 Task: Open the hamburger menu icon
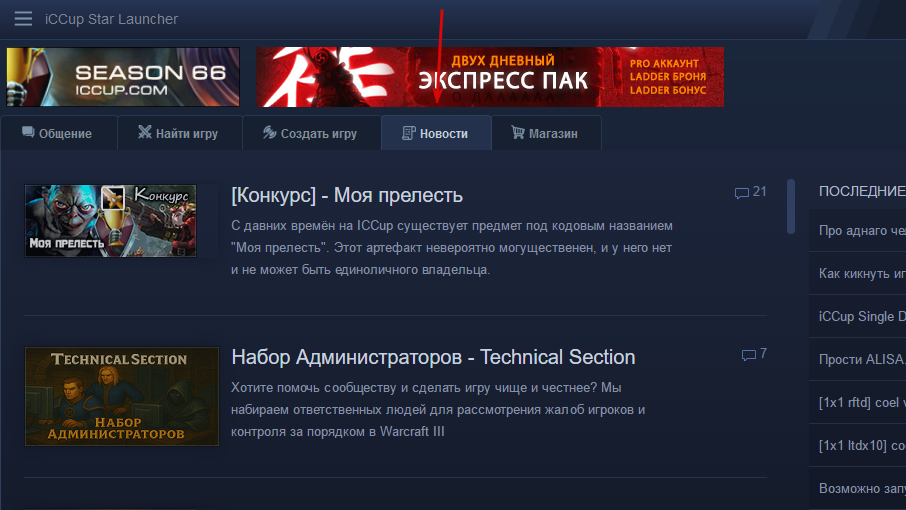[23, 19]
